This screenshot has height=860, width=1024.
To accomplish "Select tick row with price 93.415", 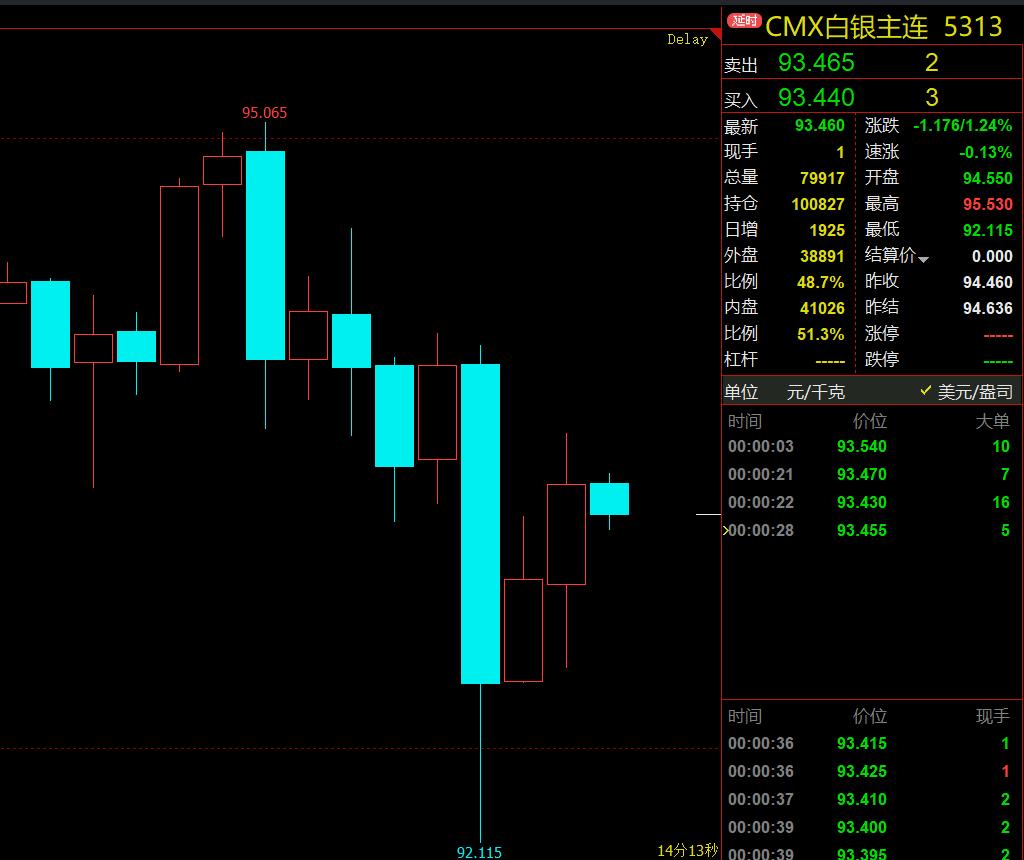I will click(872, 744).
